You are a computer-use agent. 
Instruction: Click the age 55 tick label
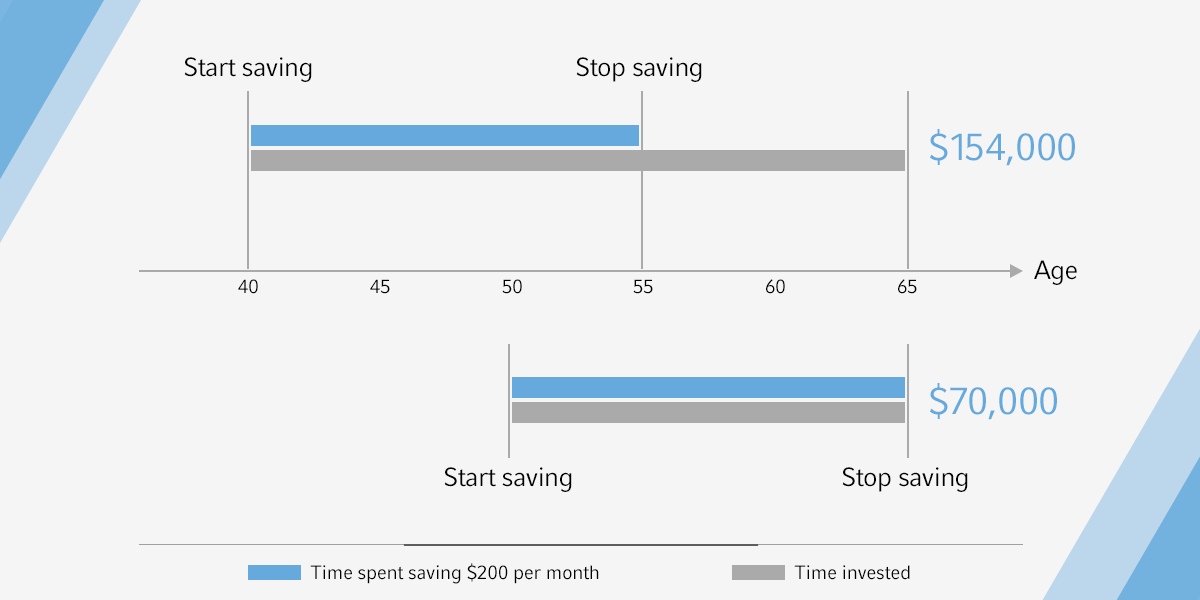643,288
